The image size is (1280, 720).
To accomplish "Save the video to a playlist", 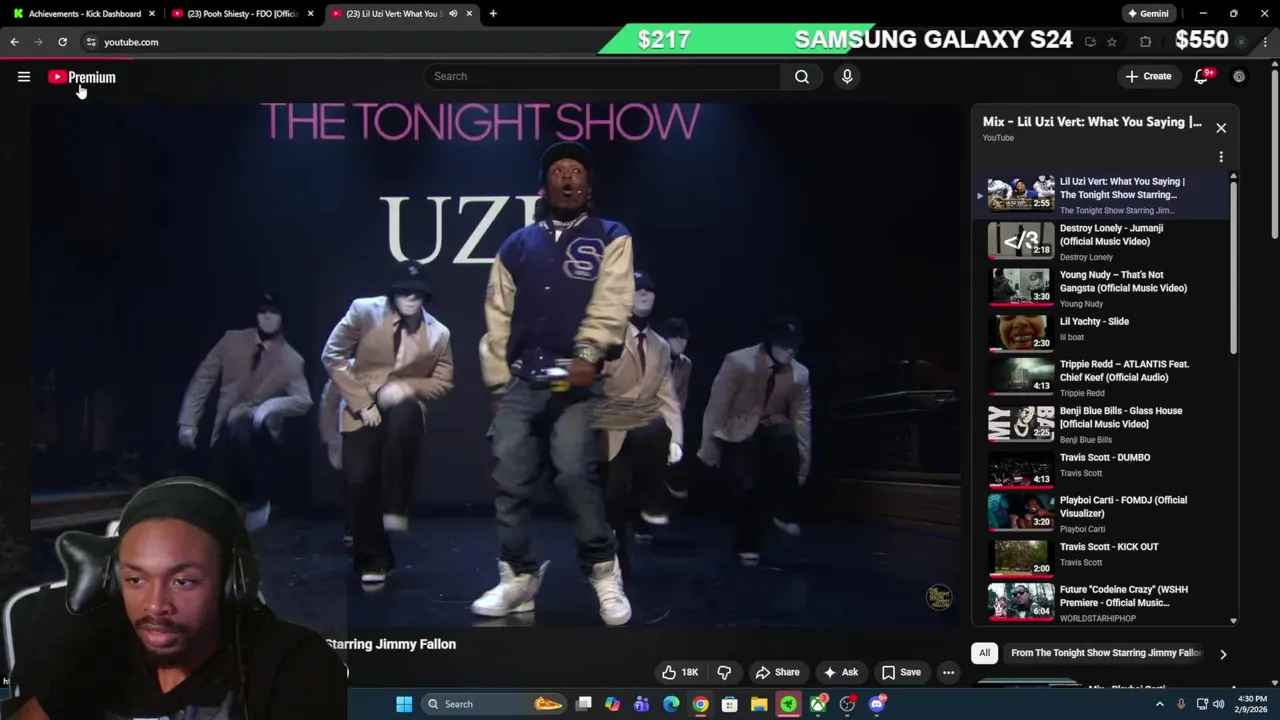I will coord(900,672).
